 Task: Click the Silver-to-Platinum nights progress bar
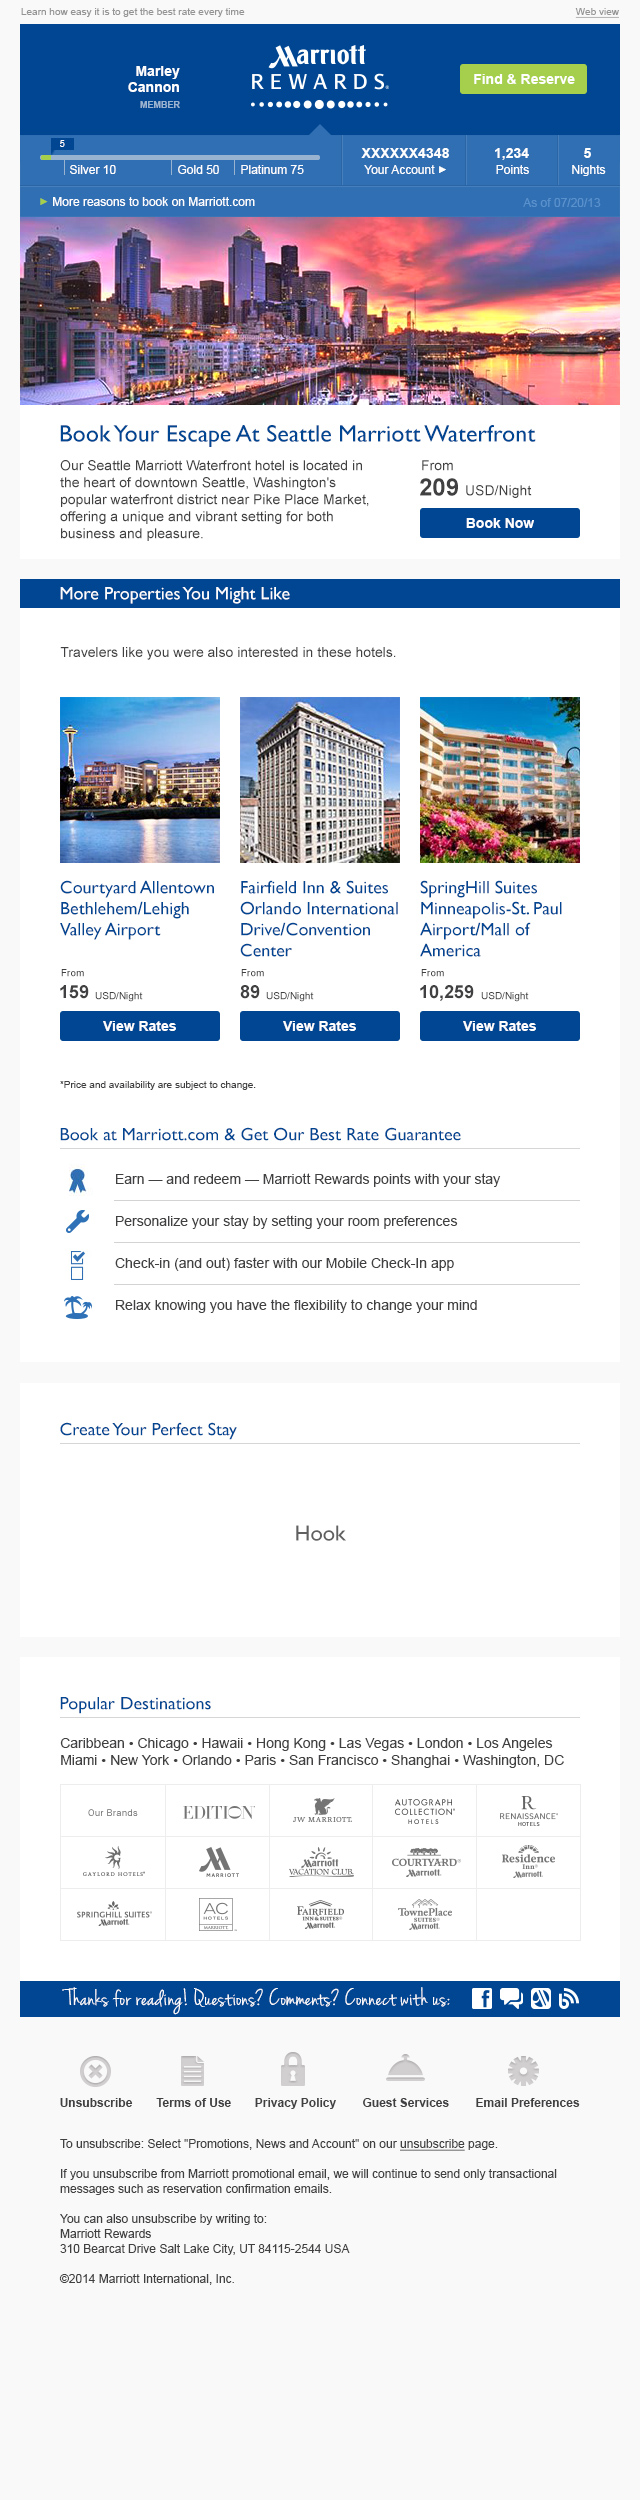180,157
